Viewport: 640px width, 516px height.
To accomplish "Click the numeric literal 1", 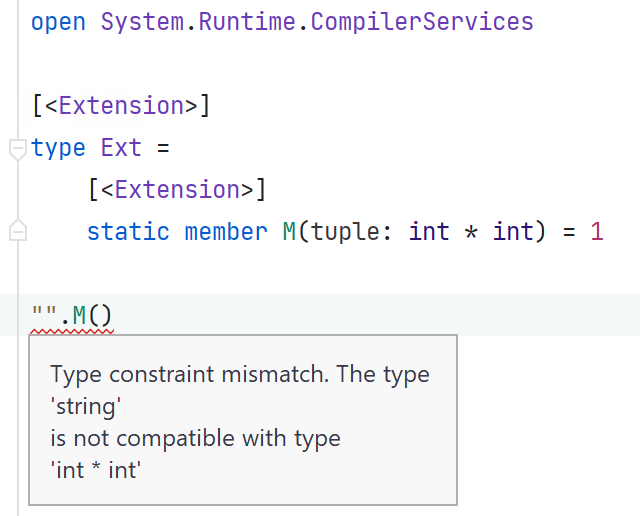I will (597, 231).
